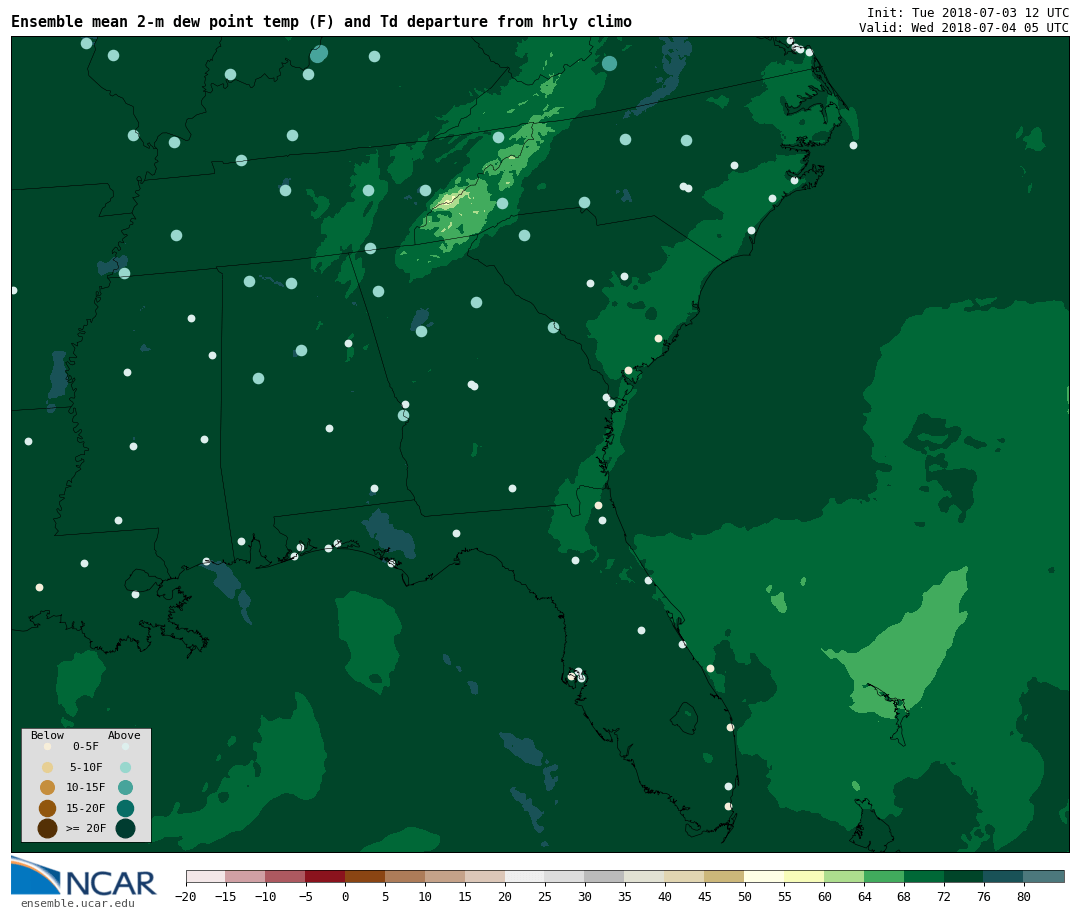Open the ensemble.ucar.edu link
Viewport: 1080px width, 915px height.
click(x=77, y=904)
